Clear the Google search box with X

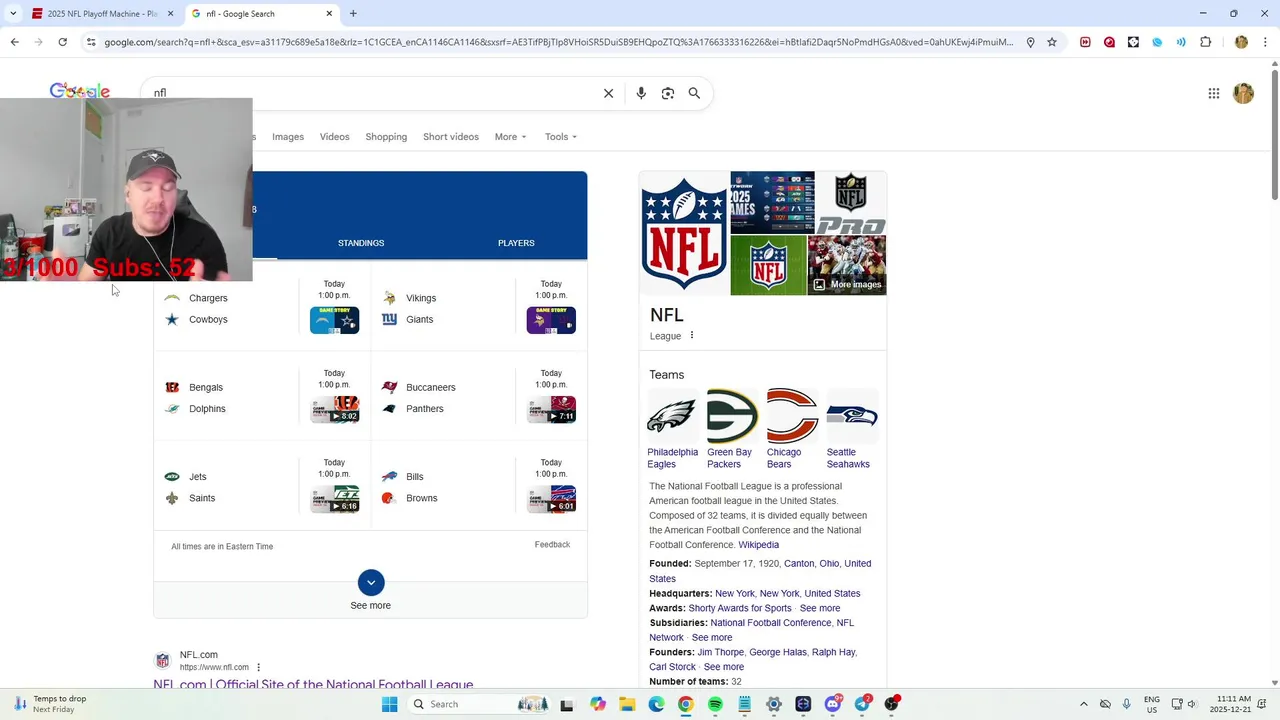608,93
